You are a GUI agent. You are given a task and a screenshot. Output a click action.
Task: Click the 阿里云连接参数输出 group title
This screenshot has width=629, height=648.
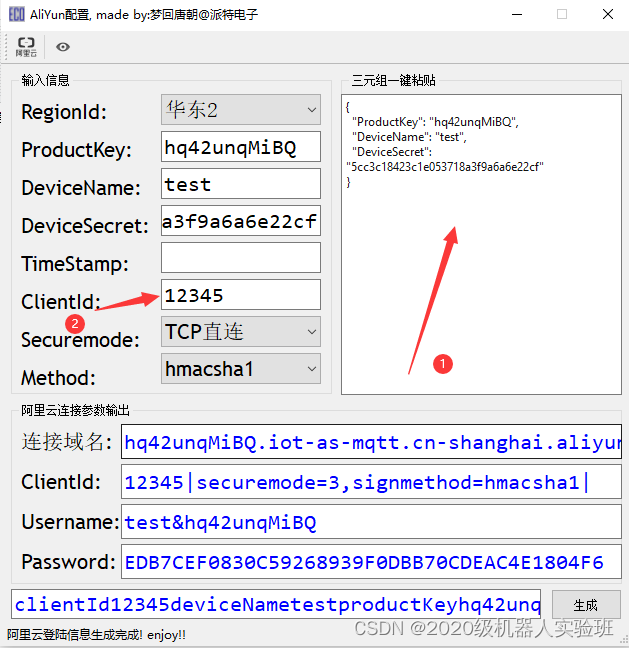[75, 410]
